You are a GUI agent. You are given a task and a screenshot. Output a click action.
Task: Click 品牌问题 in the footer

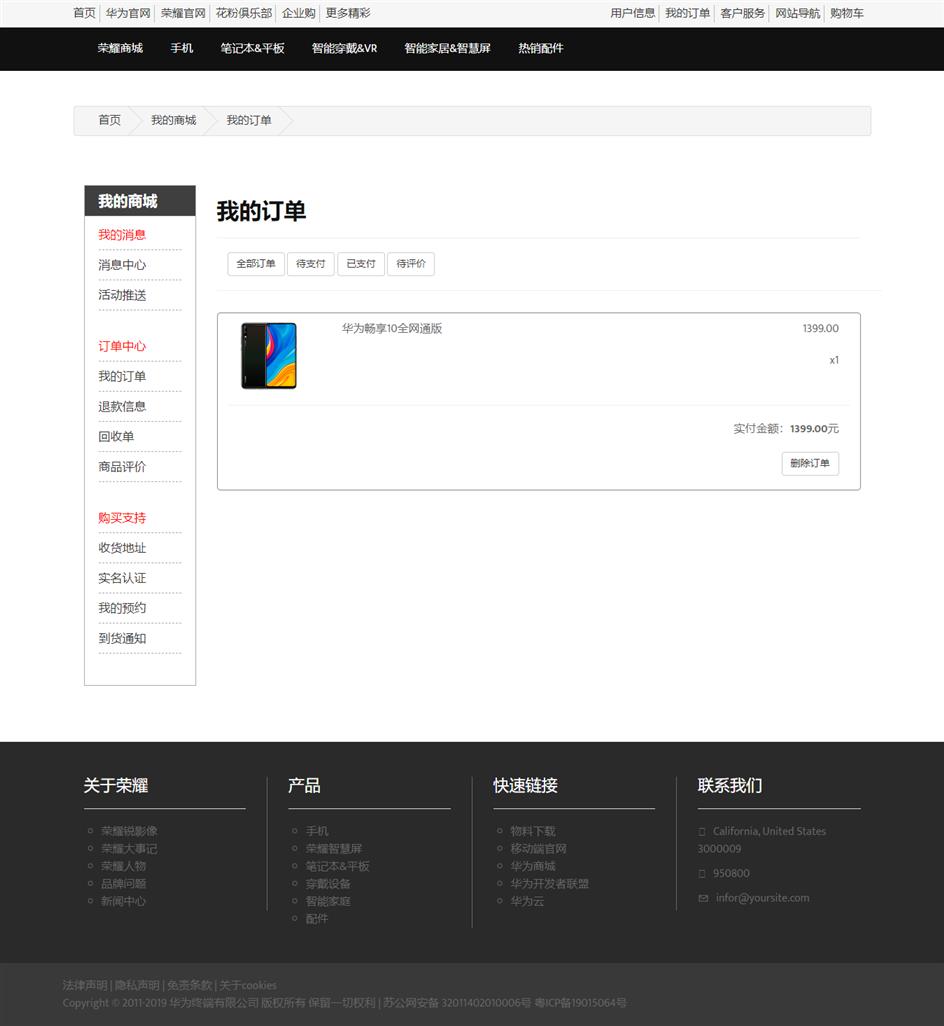[124, 883]
